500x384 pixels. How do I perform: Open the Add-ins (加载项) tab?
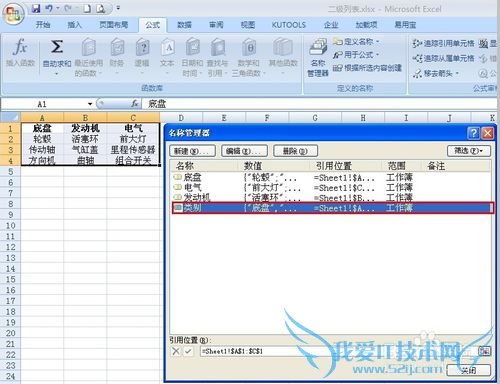click(x=366, y=25)
